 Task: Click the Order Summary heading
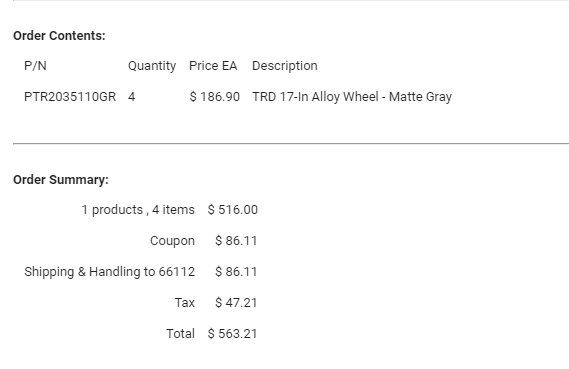coord(61,180)
